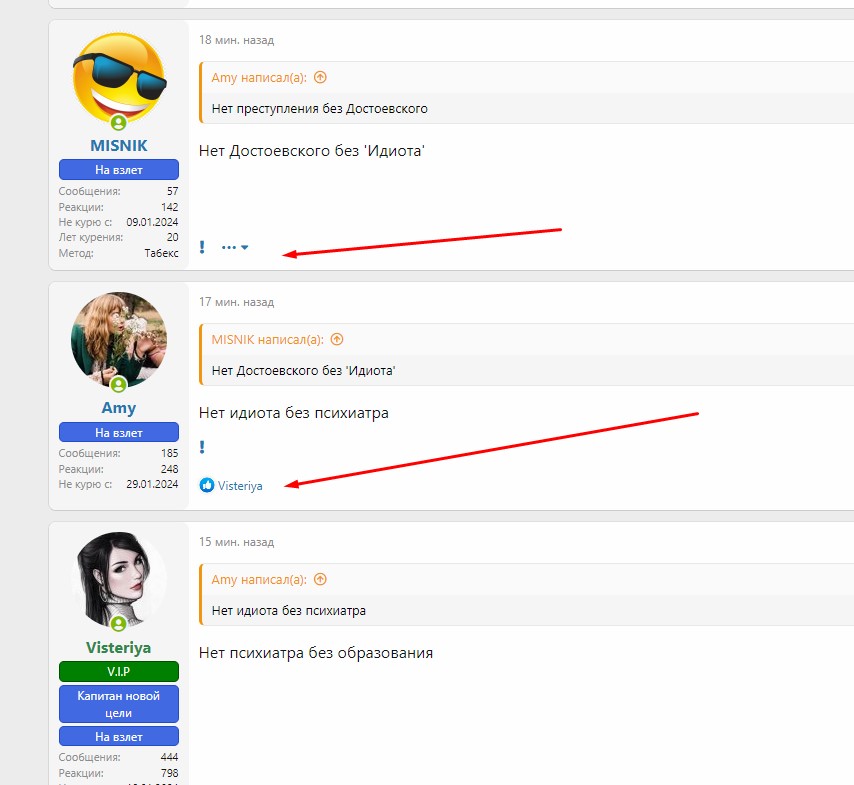The width and height of the screenshot is (854, 785).
Task: Jump to quoted Amy post in MISNIK's reply
Action: [320, 77]
